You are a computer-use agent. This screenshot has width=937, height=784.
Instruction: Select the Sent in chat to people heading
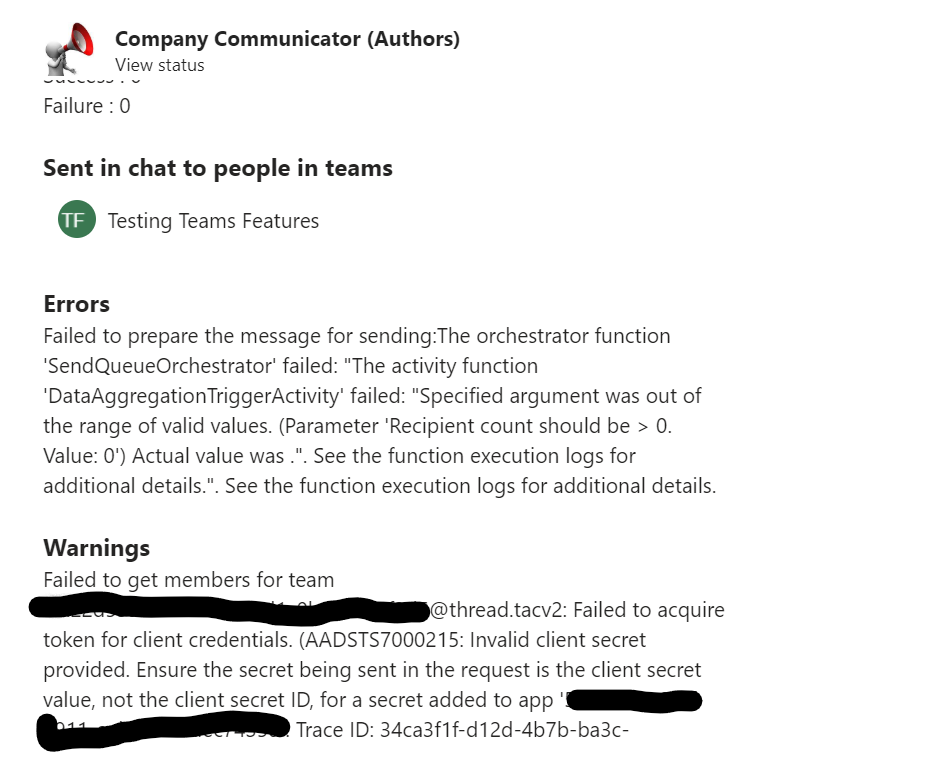(x=218, y=167)
